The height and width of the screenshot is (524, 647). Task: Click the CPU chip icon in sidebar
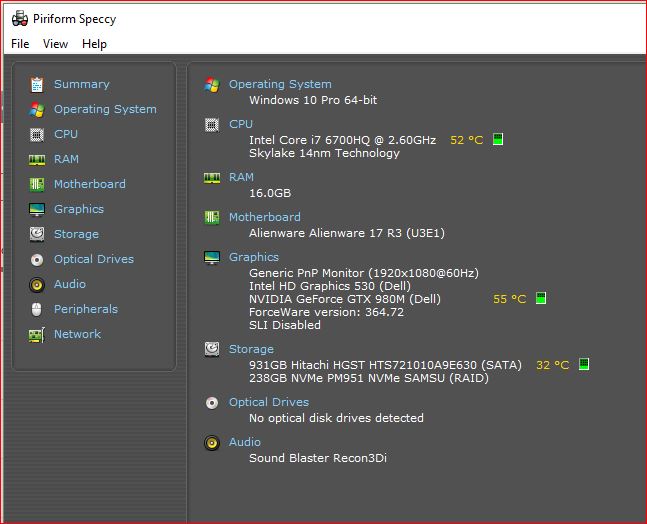pos(37,135)
